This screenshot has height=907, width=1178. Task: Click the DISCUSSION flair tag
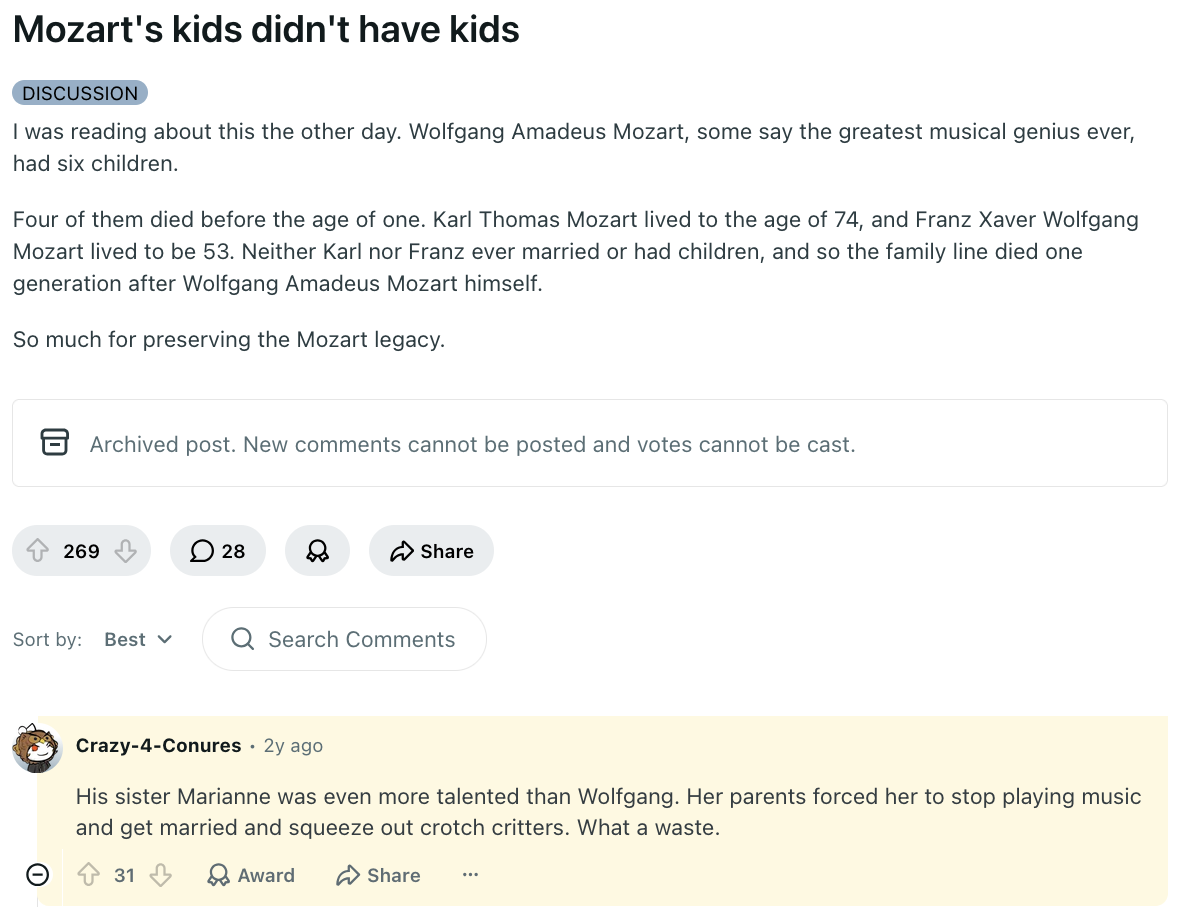tap(80, 93)
